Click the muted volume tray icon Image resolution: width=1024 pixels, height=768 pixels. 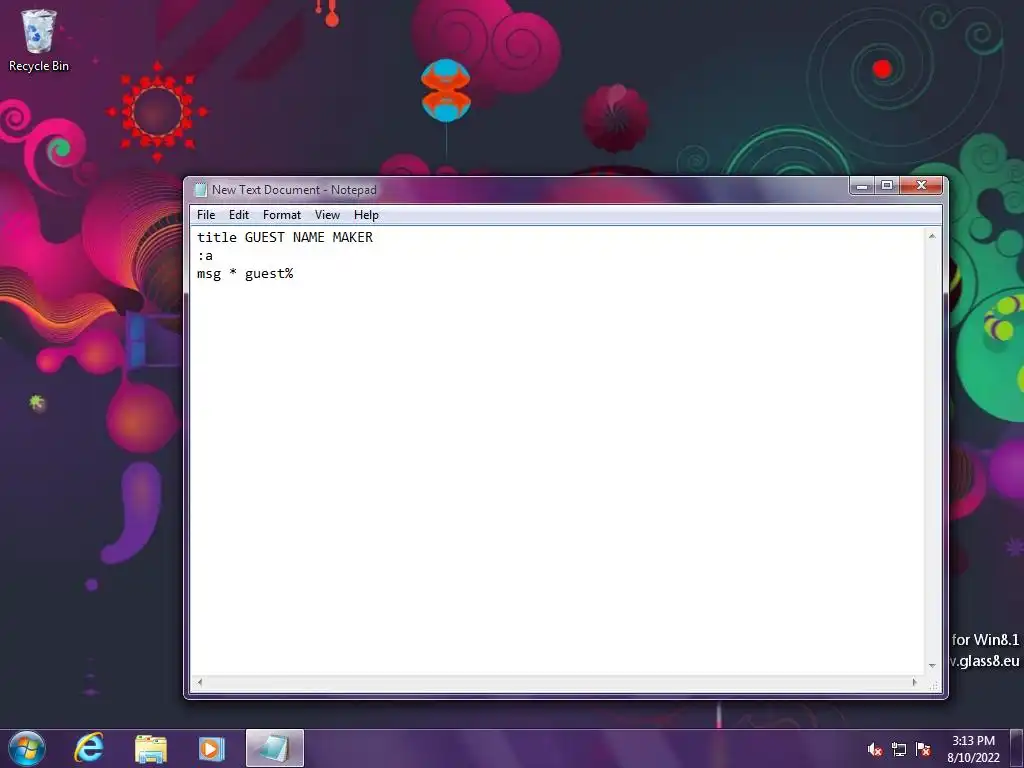pyautogui.click(x=874, y=750)
